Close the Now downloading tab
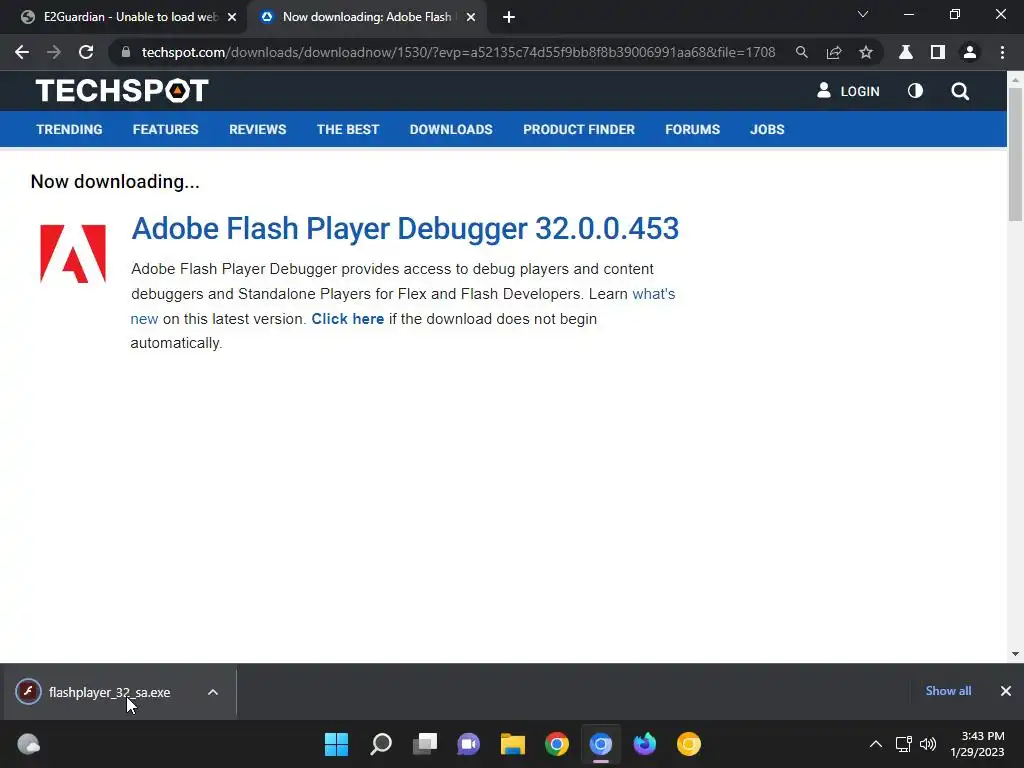Screen dimensions: 1024x768 (471, 17)
